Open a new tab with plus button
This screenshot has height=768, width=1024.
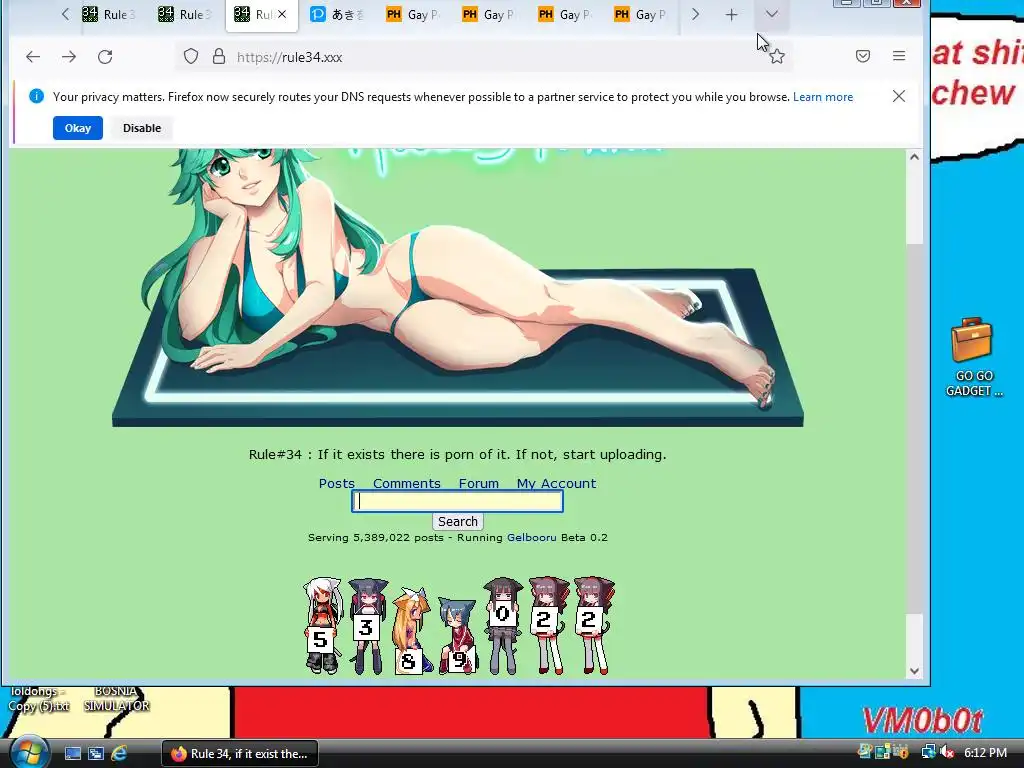(x=731, y=14)
